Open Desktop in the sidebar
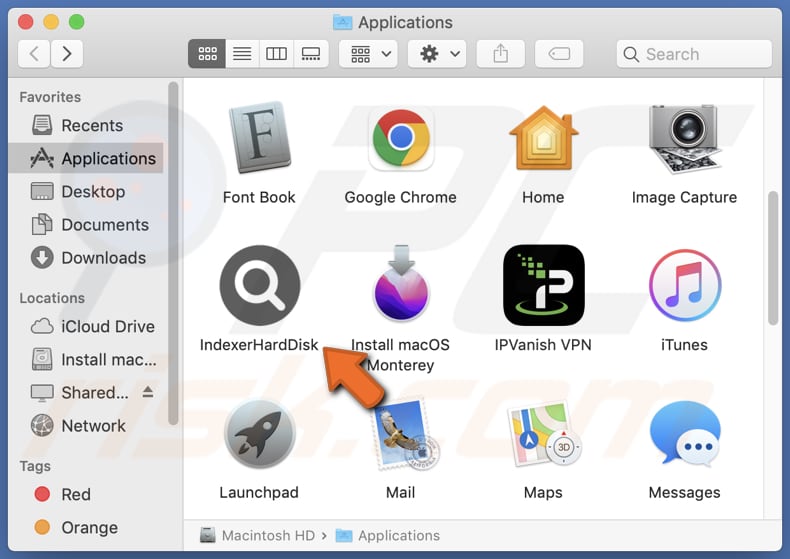Screen dimensions: 790x559 point(86,191)
